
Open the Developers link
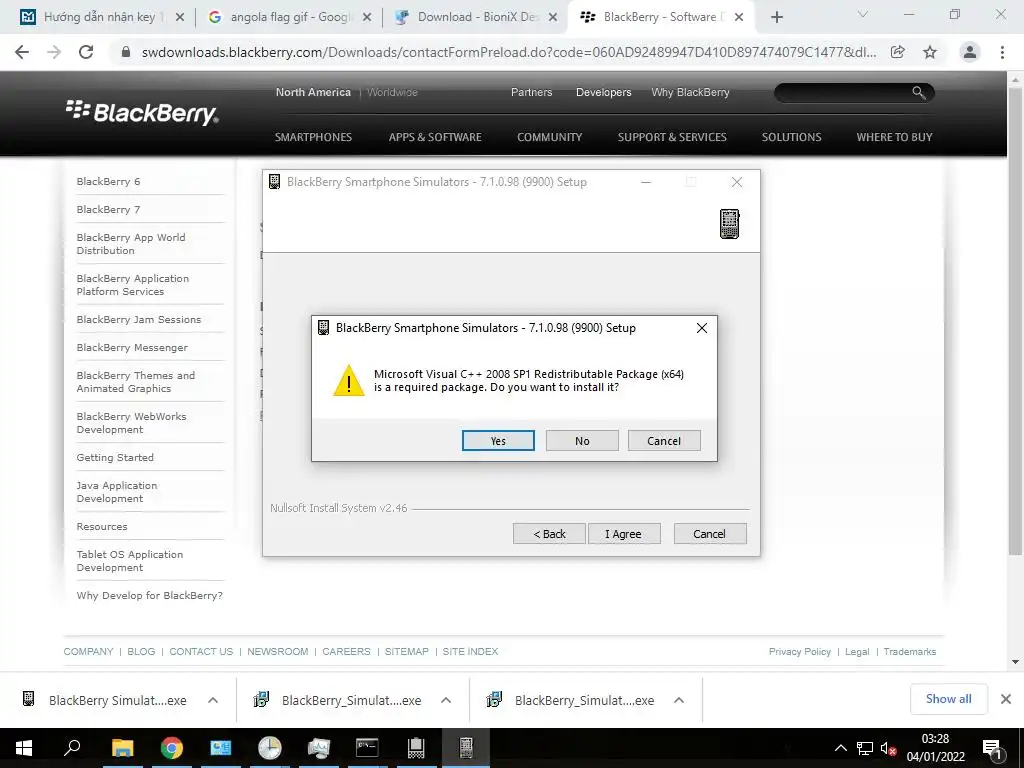tap(603, 92)
